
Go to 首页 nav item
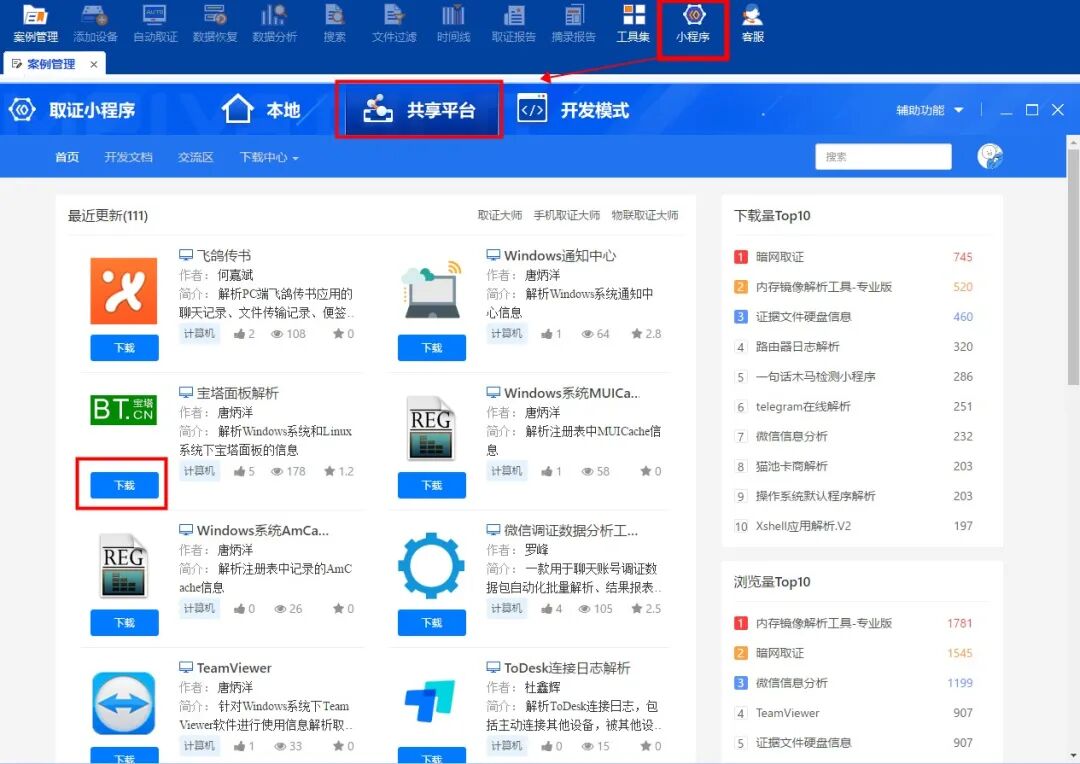(67, 157)
